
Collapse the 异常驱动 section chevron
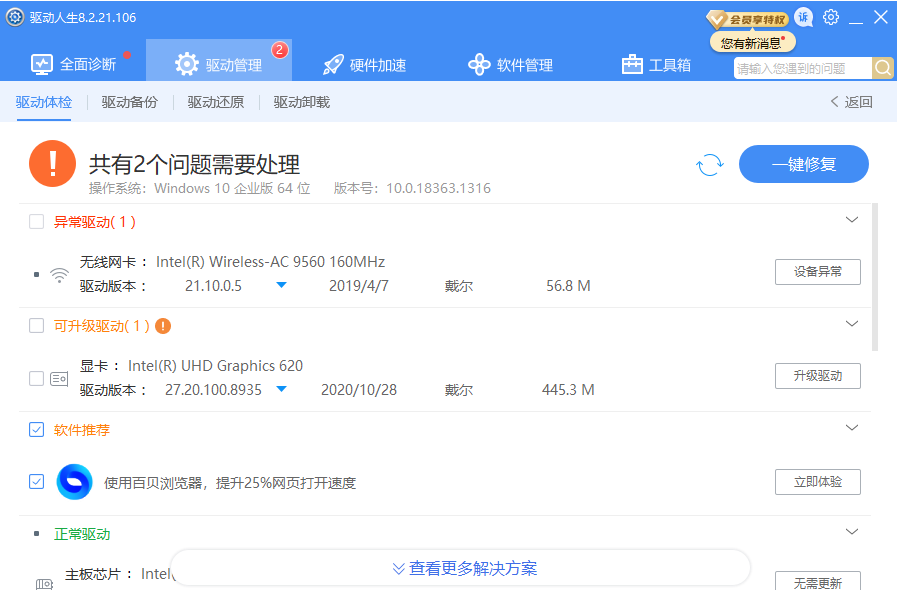click(x=852, y=220)
